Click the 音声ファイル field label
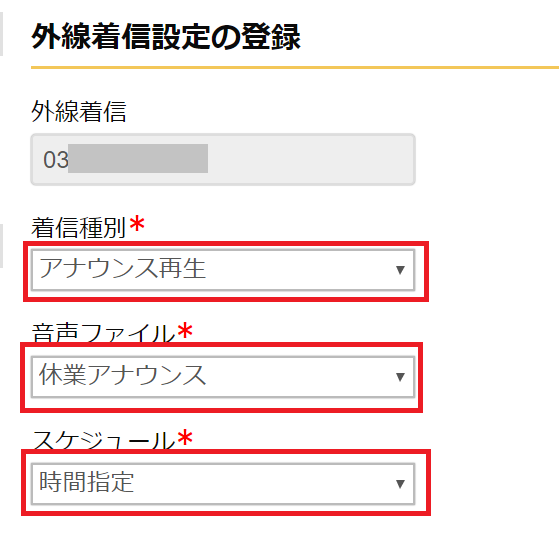Image resolution: width=559 pixels, height=540 pixels. pos(103,333)
